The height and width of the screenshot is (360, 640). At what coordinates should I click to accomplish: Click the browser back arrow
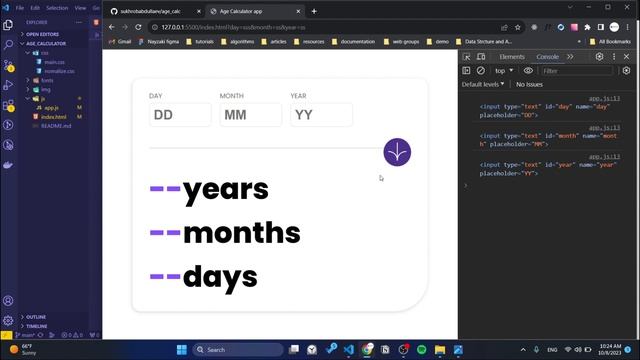112,27
